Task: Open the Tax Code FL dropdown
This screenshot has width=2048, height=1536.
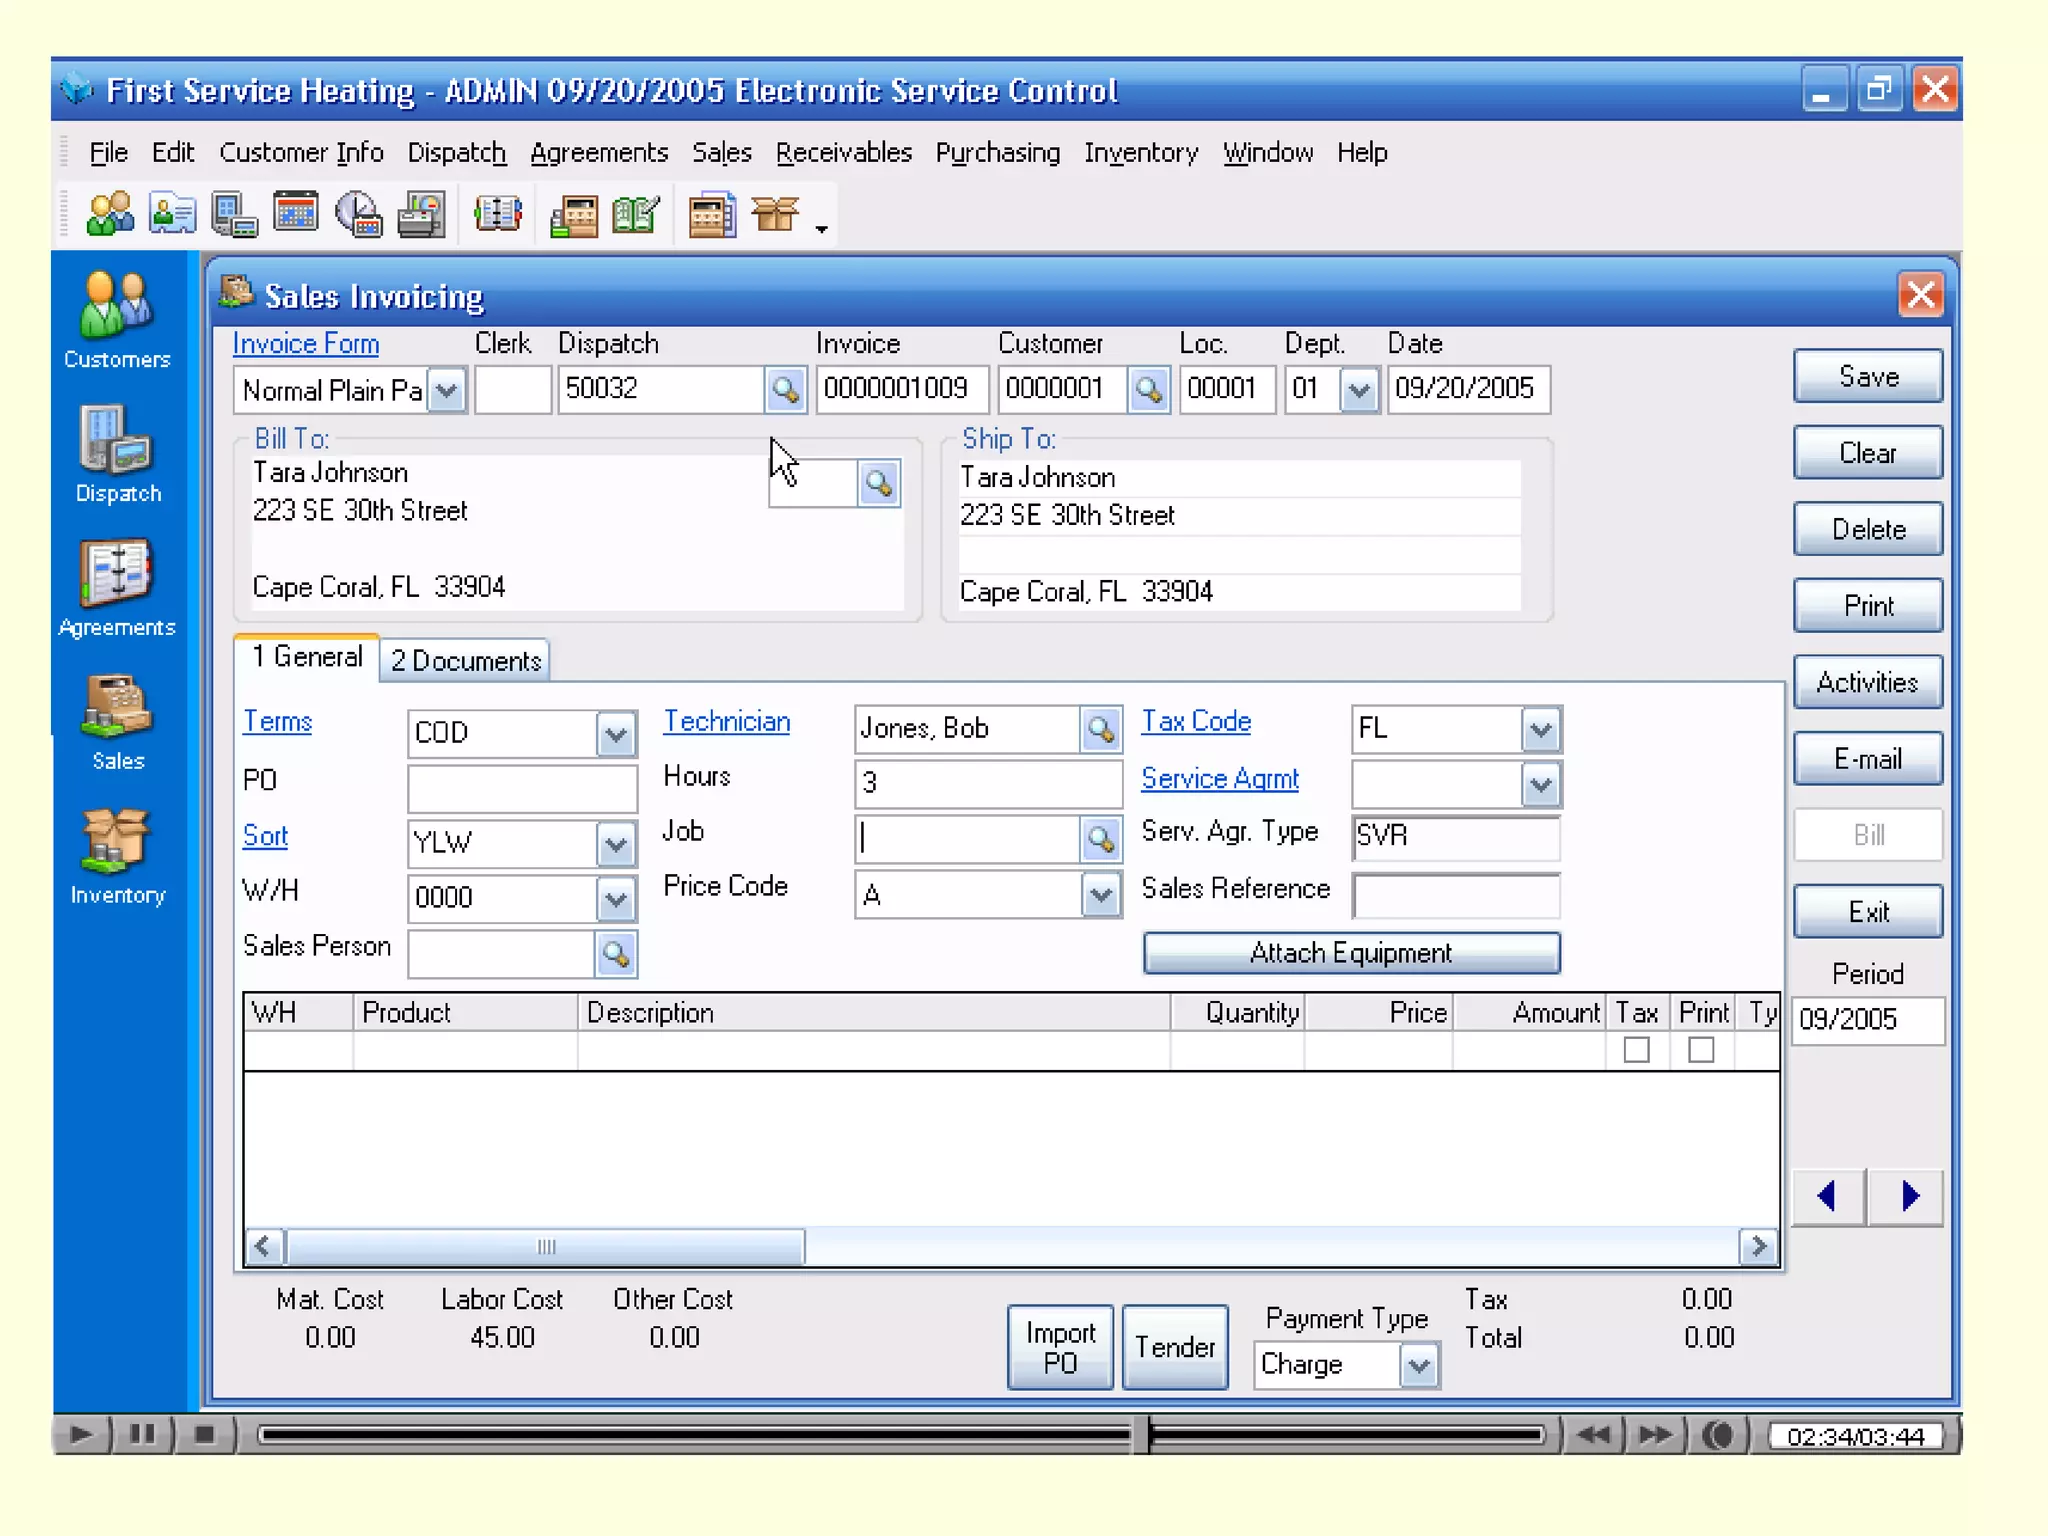Action: [x=1540, y=730]
